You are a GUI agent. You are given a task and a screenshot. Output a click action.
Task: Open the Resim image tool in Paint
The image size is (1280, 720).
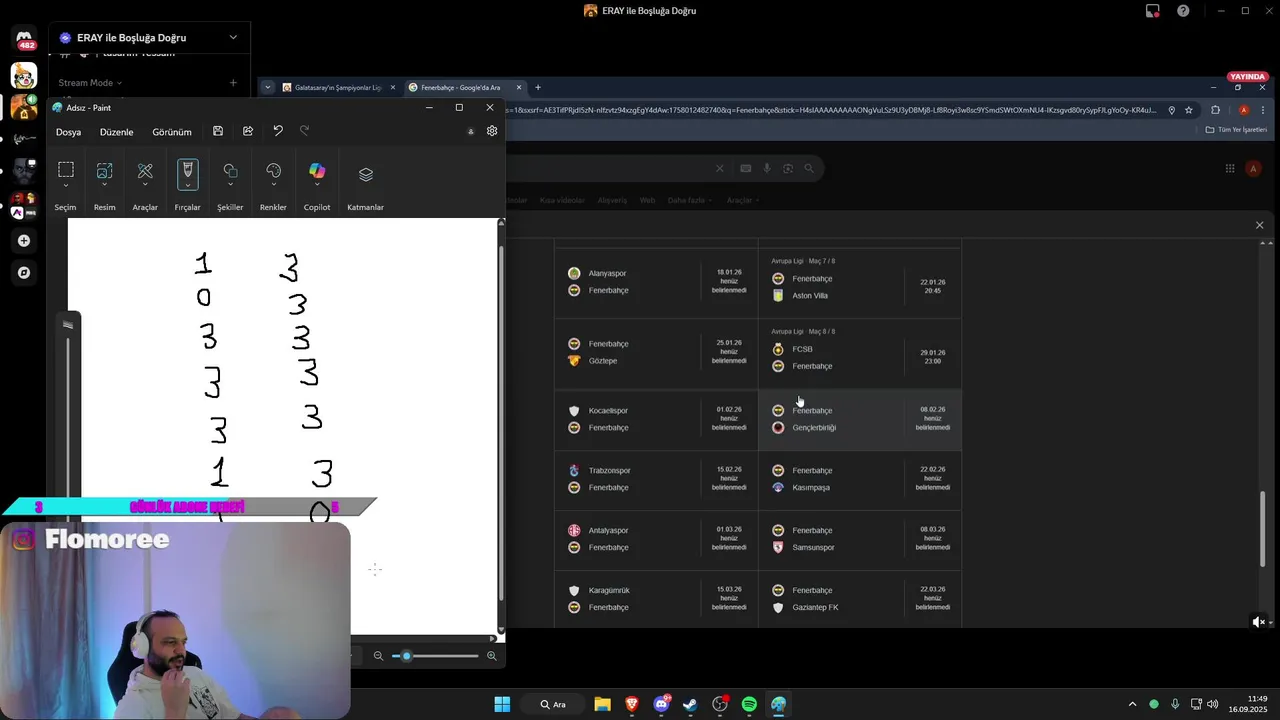point(104,171)
